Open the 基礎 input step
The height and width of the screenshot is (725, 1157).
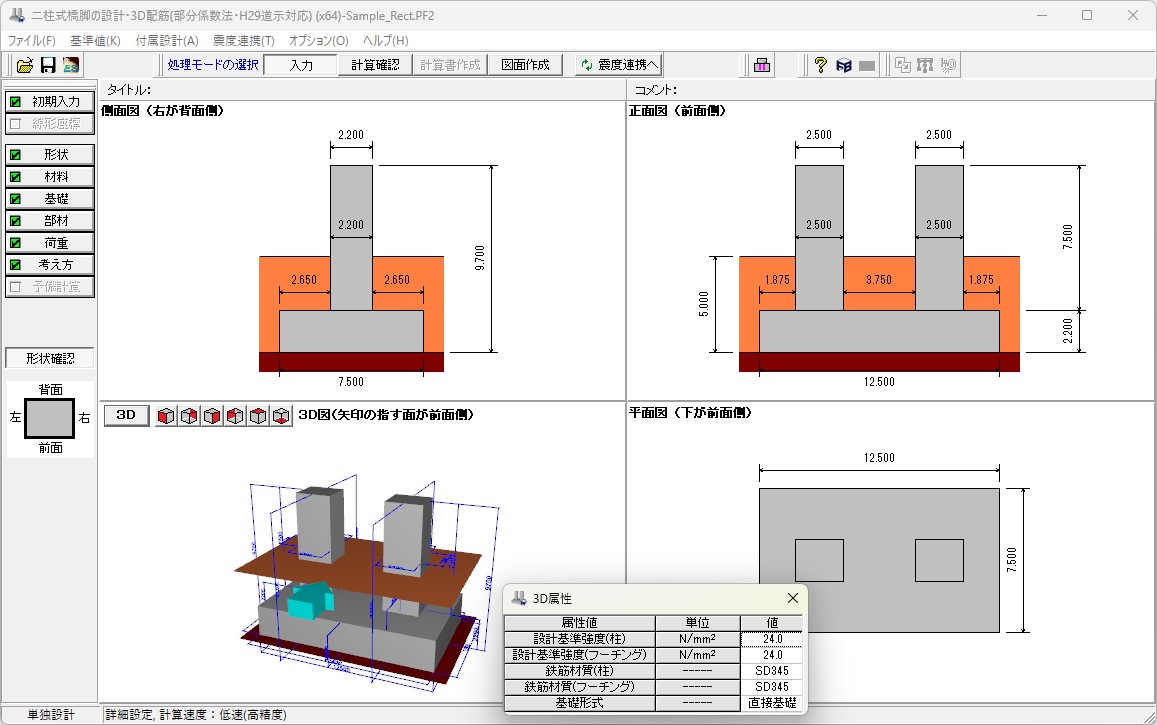point(50,198)
